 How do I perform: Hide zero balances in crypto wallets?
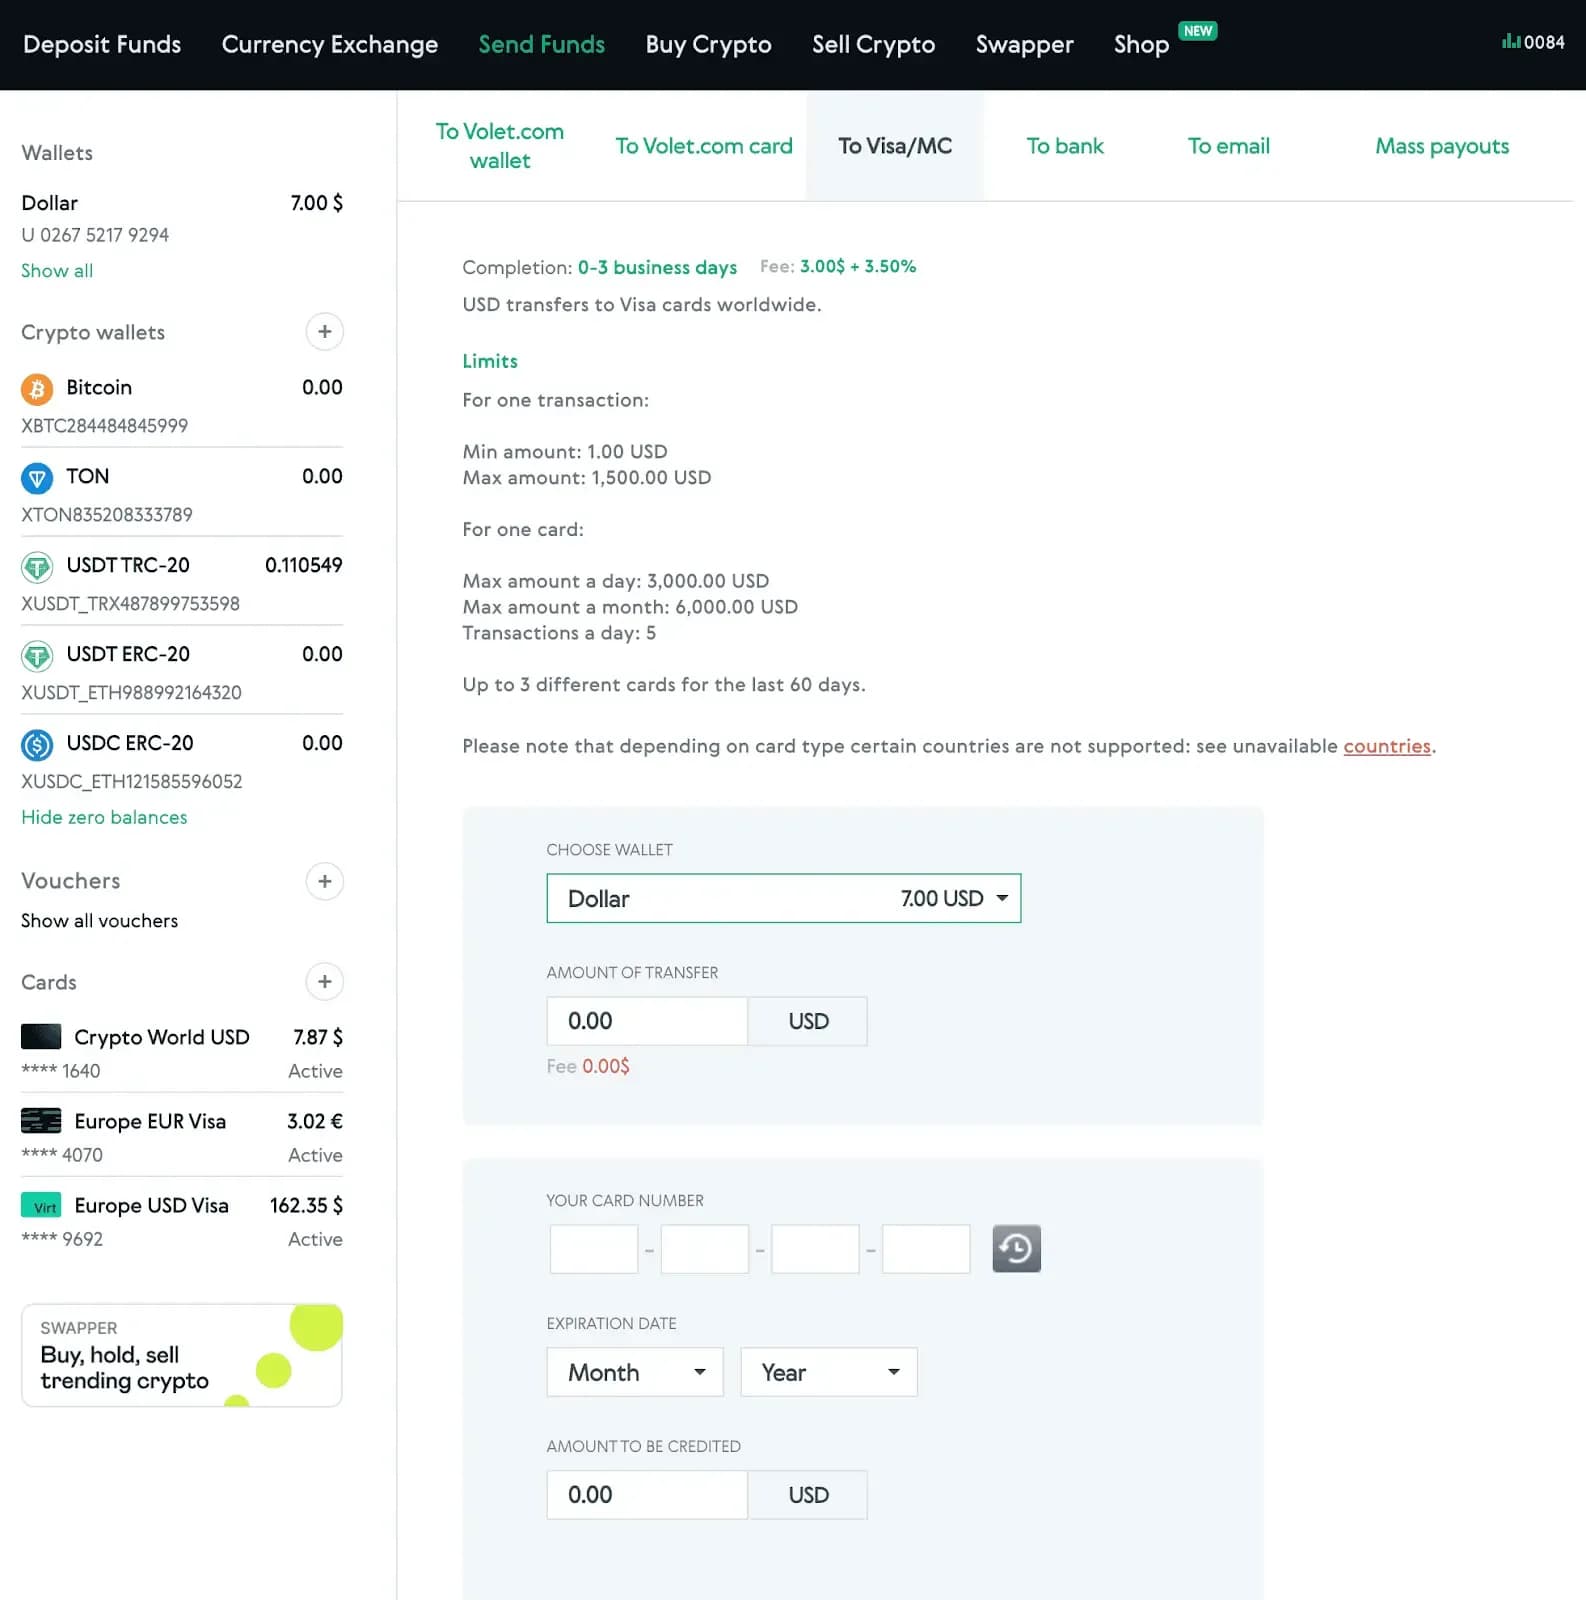point(104,817)
